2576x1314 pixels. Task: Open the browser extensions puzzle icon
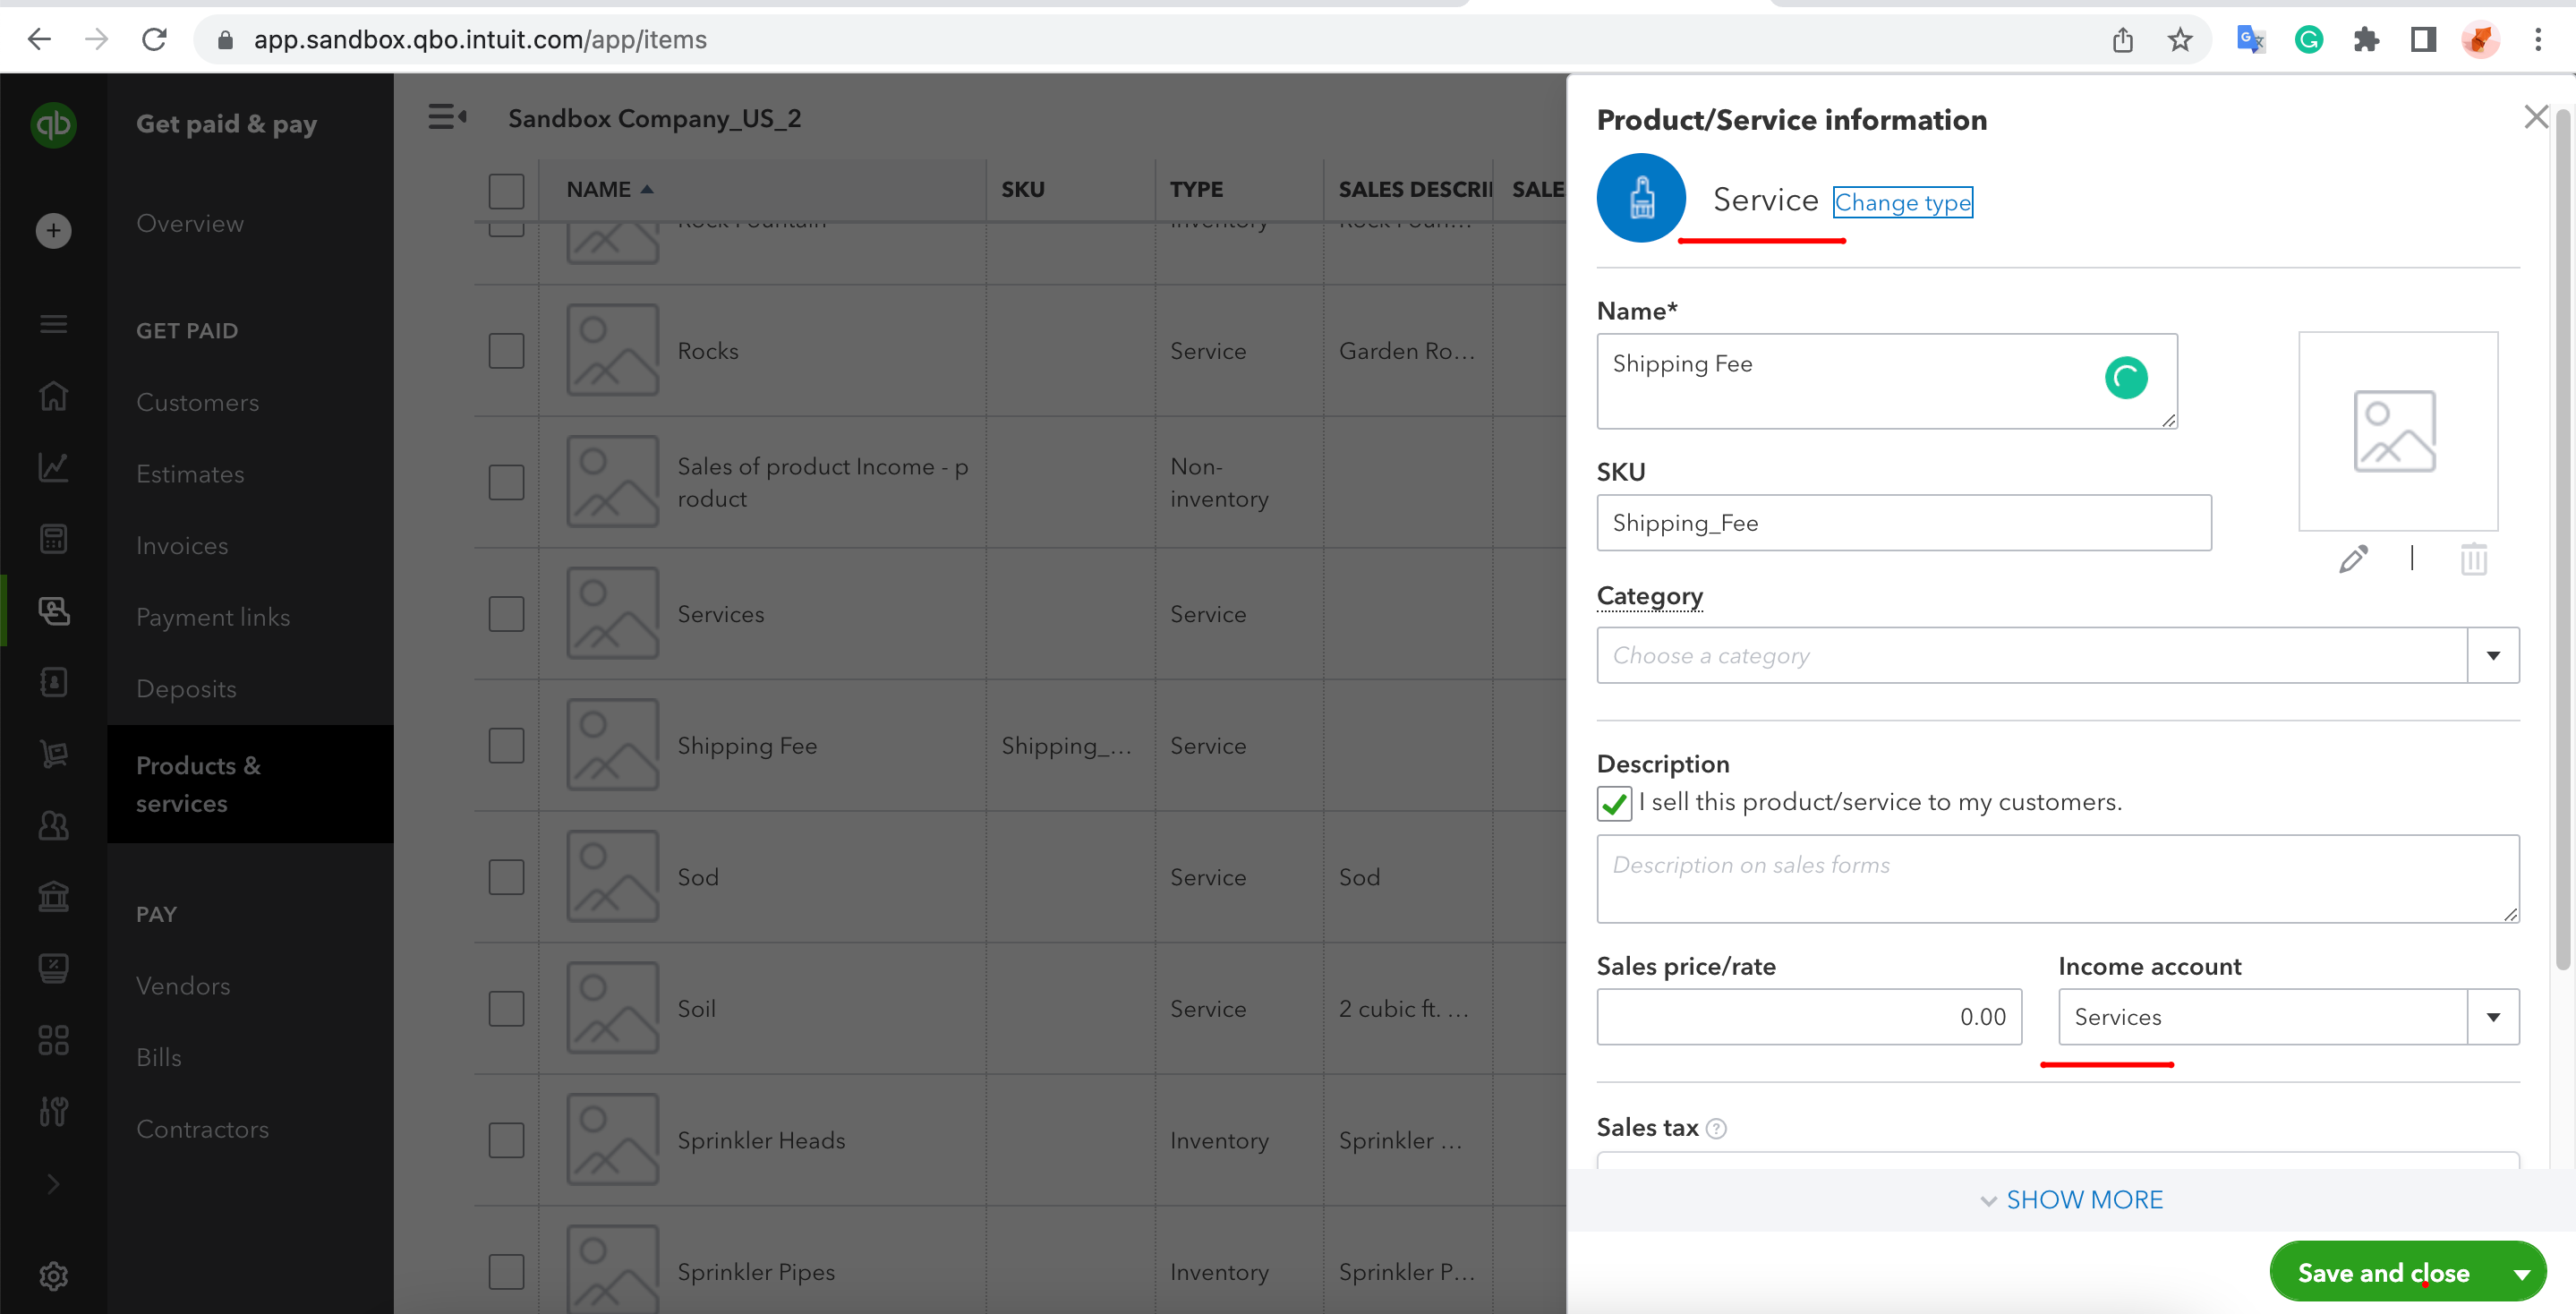point(2366,39)
